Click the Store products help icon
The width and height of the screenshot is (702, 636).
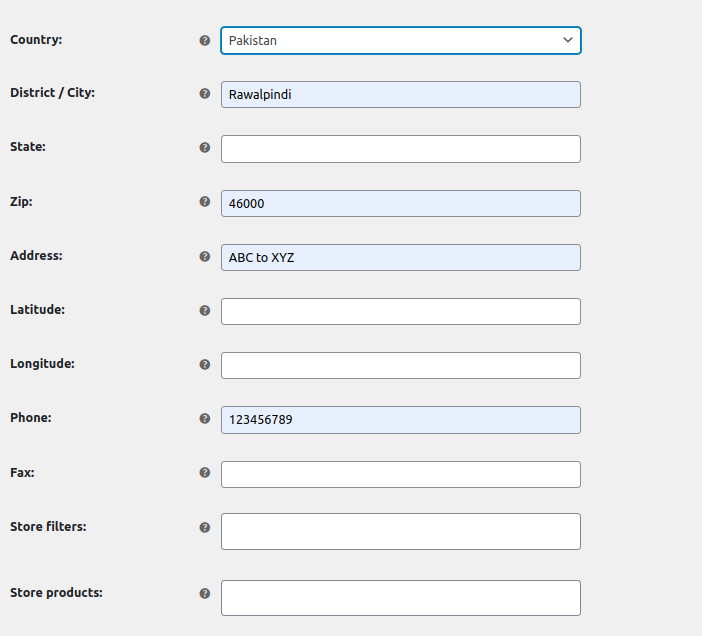tap(205, 593)
